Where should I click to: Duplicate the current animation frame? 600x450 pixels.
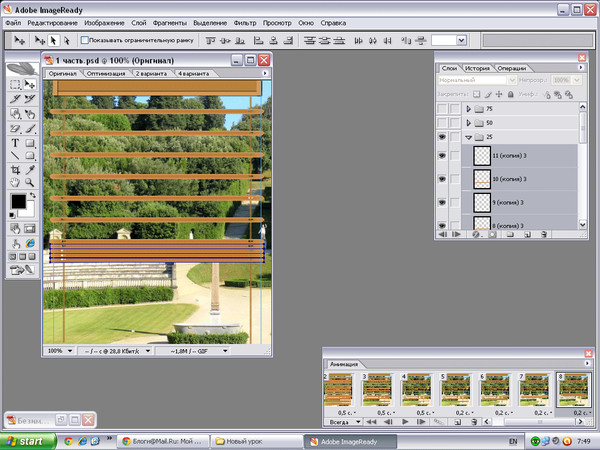(457, 422)
